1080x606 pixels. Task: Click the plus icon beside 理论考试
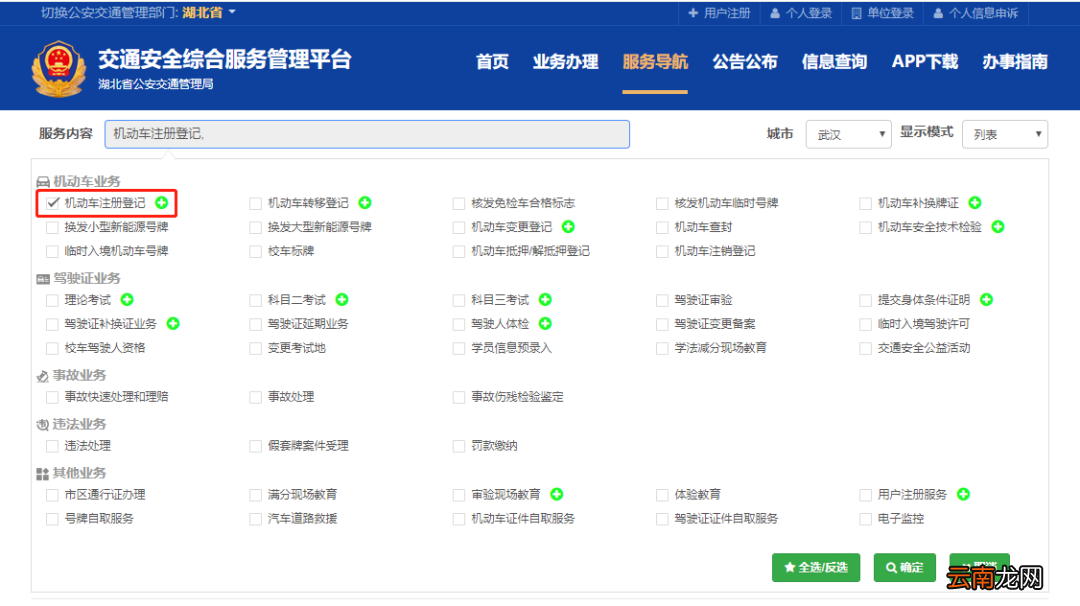coord(128,300)
